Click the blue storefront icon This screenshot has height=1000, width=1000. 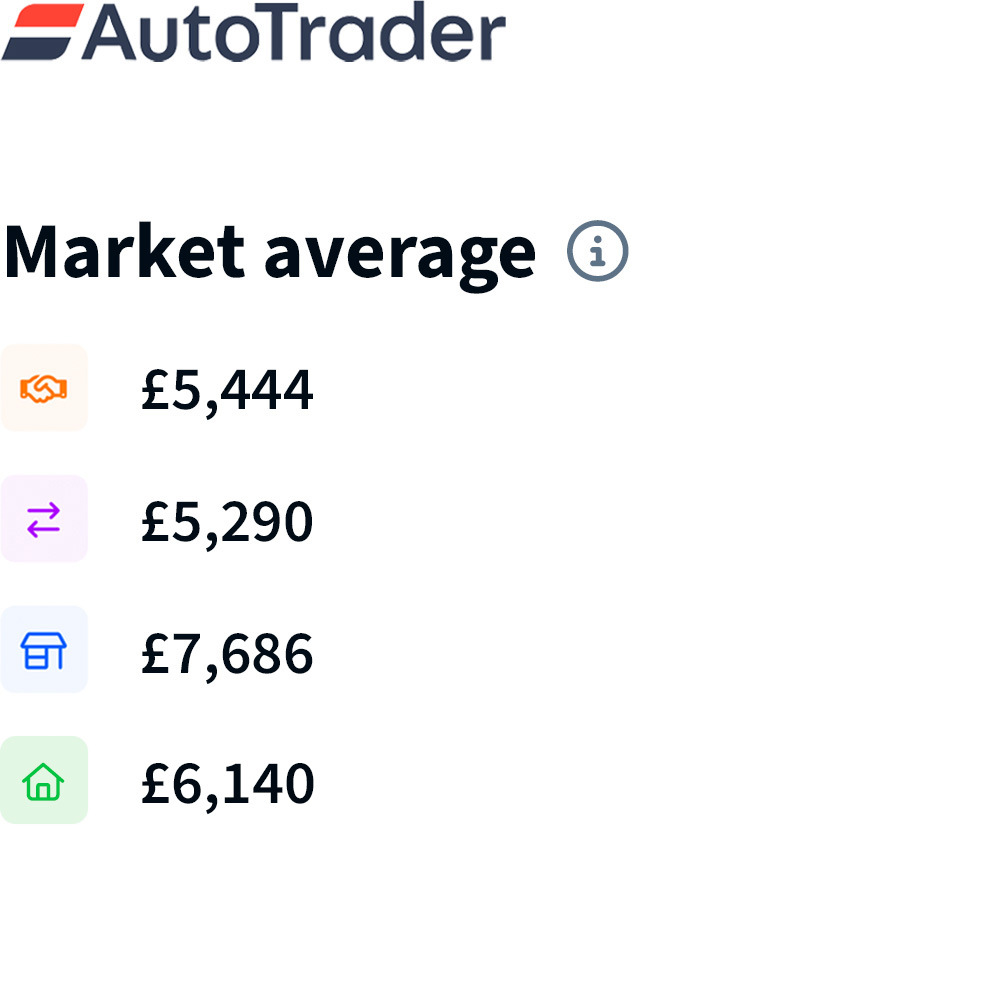click(43, 650)
